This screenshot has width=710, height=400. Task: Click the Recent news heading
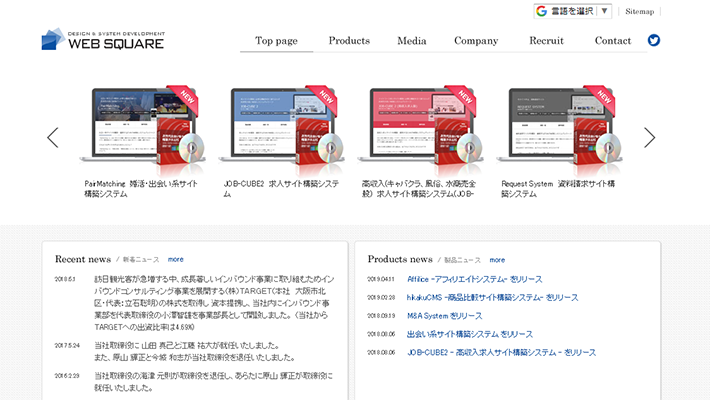click(83, 259)
